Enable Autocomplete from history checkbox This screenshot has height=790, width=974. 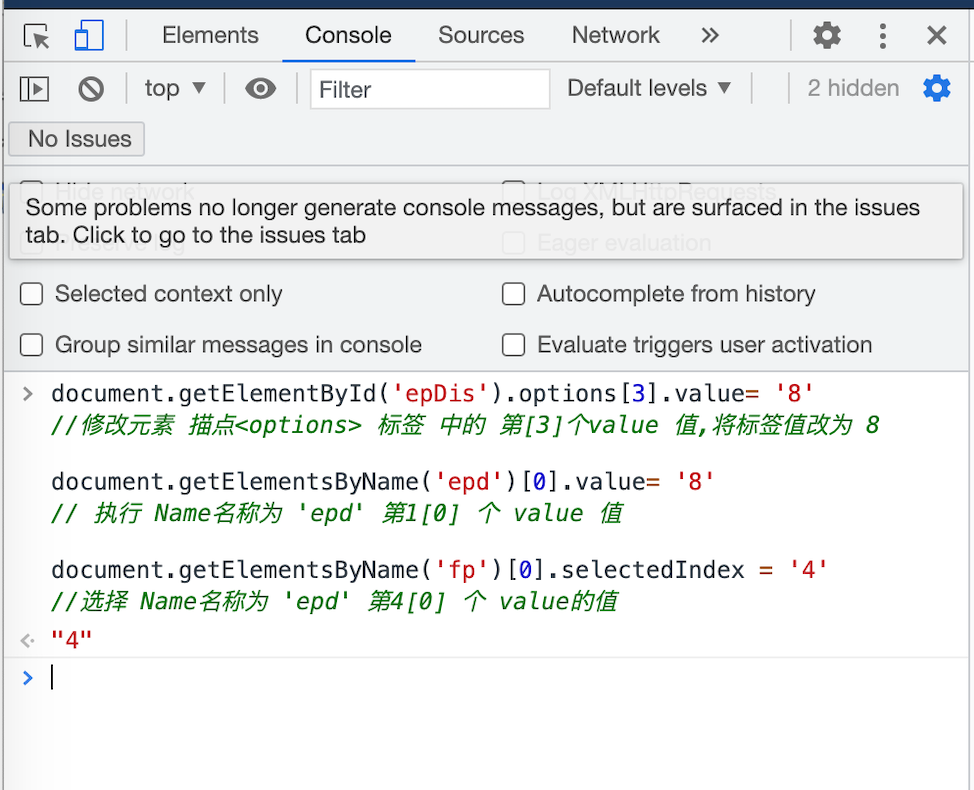click(513, 294)
